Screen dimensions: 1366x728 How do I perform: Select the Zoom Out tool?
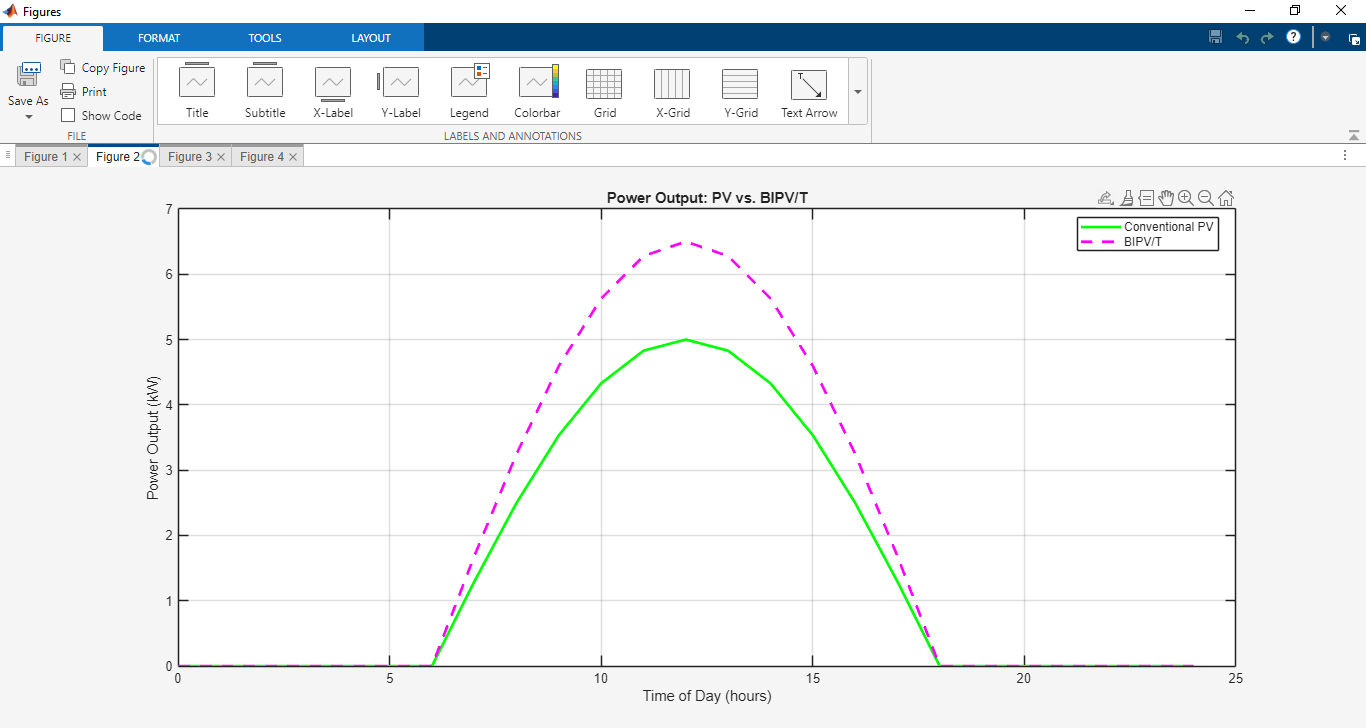(x=1206, y=198)
